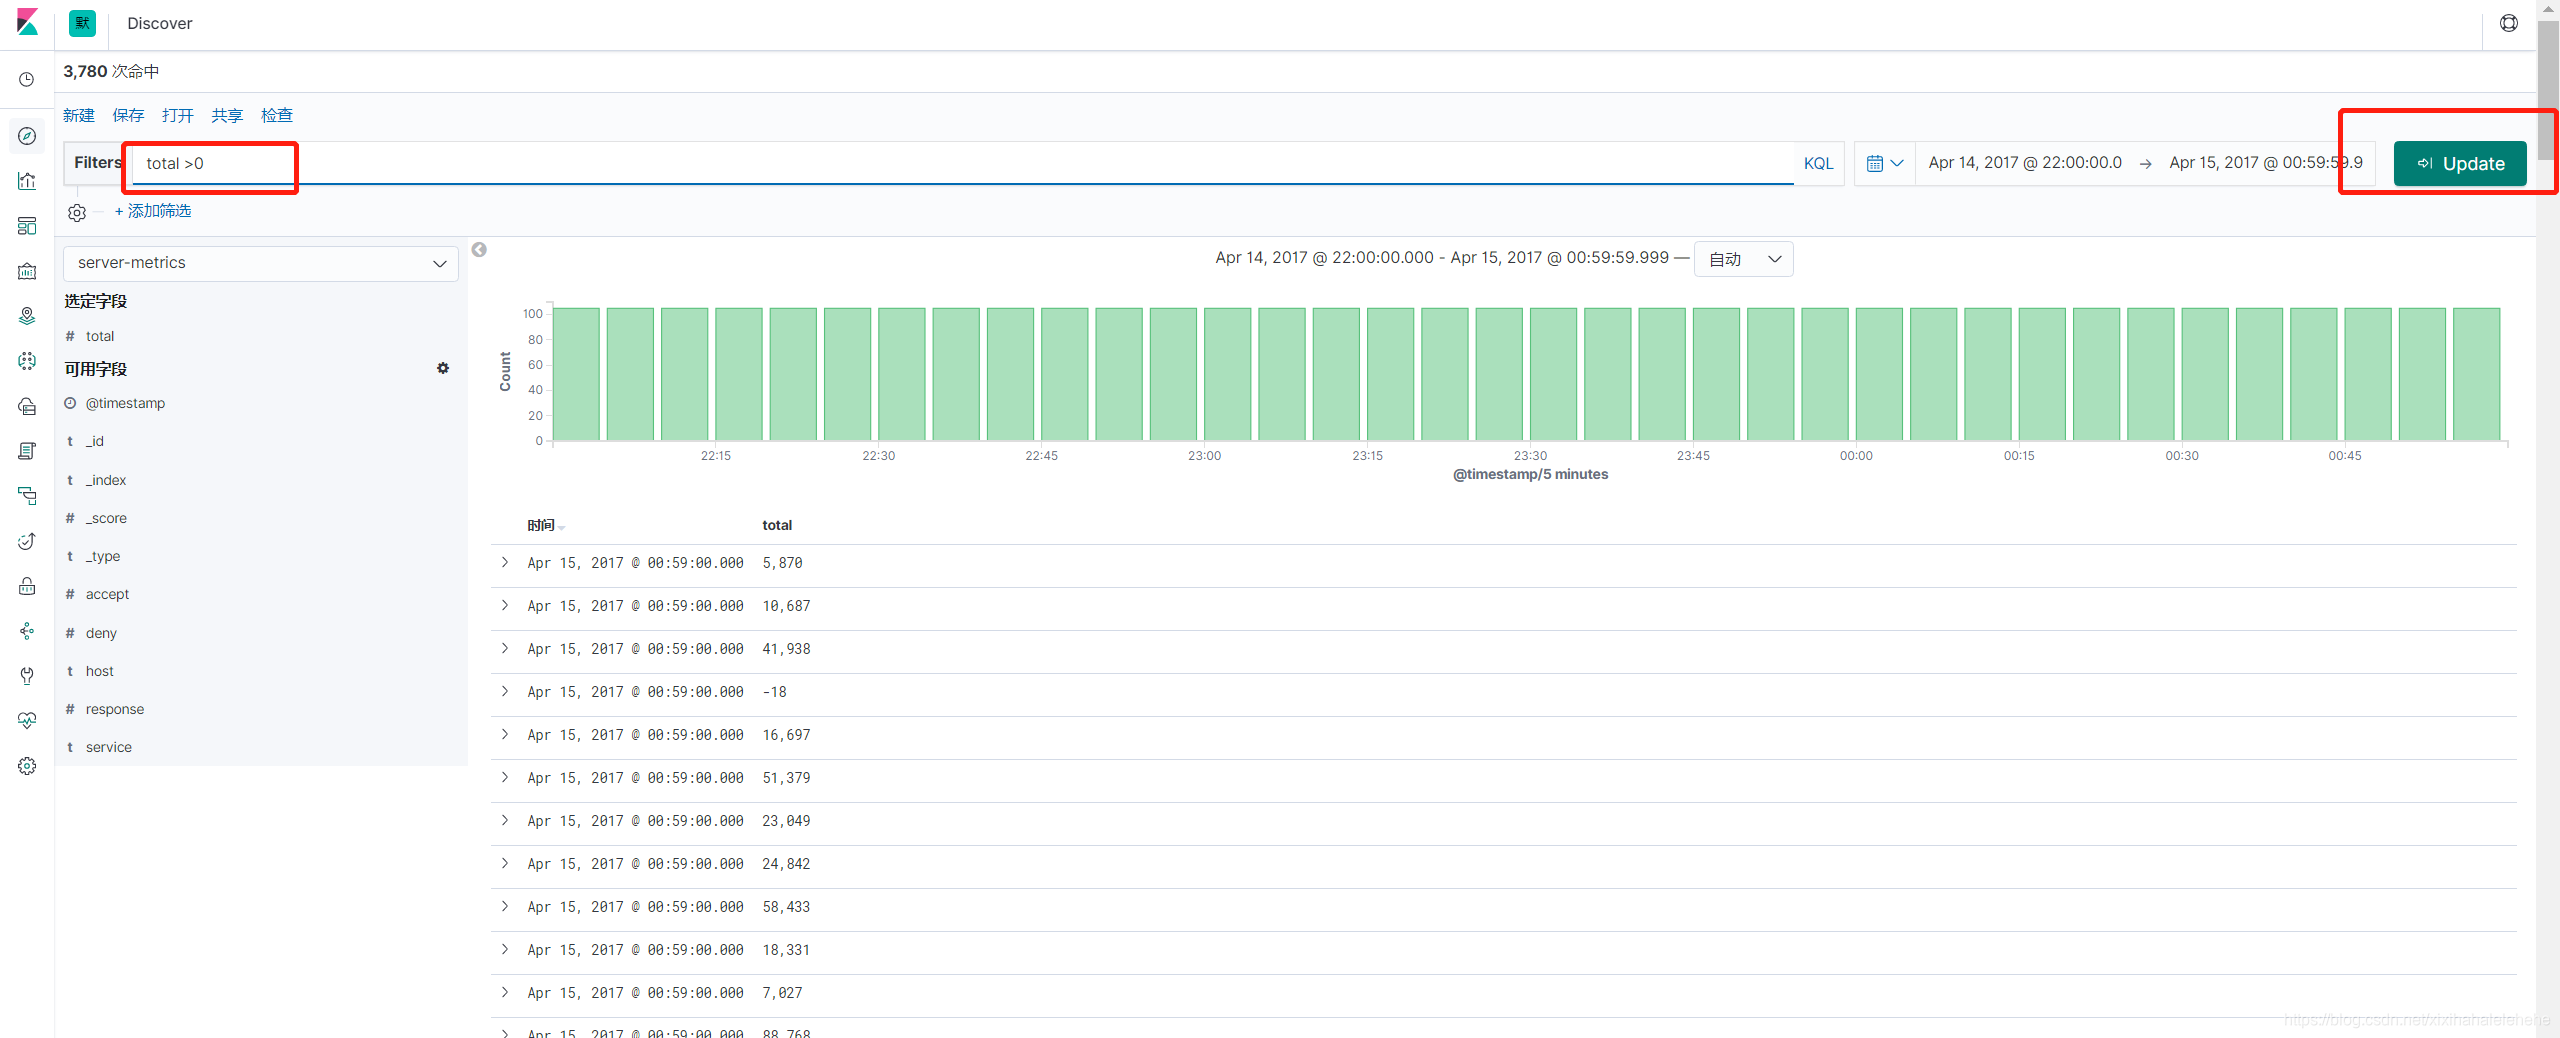
Task: Click the available fields settings gear icon
Action: click(443, 368)
